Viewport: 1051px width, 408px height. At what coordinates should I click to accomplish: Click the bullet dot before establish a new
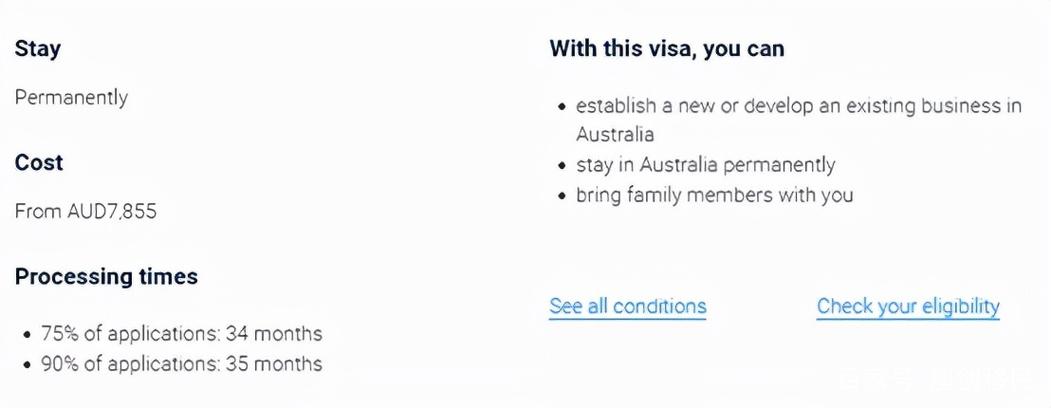coord(562,106)
